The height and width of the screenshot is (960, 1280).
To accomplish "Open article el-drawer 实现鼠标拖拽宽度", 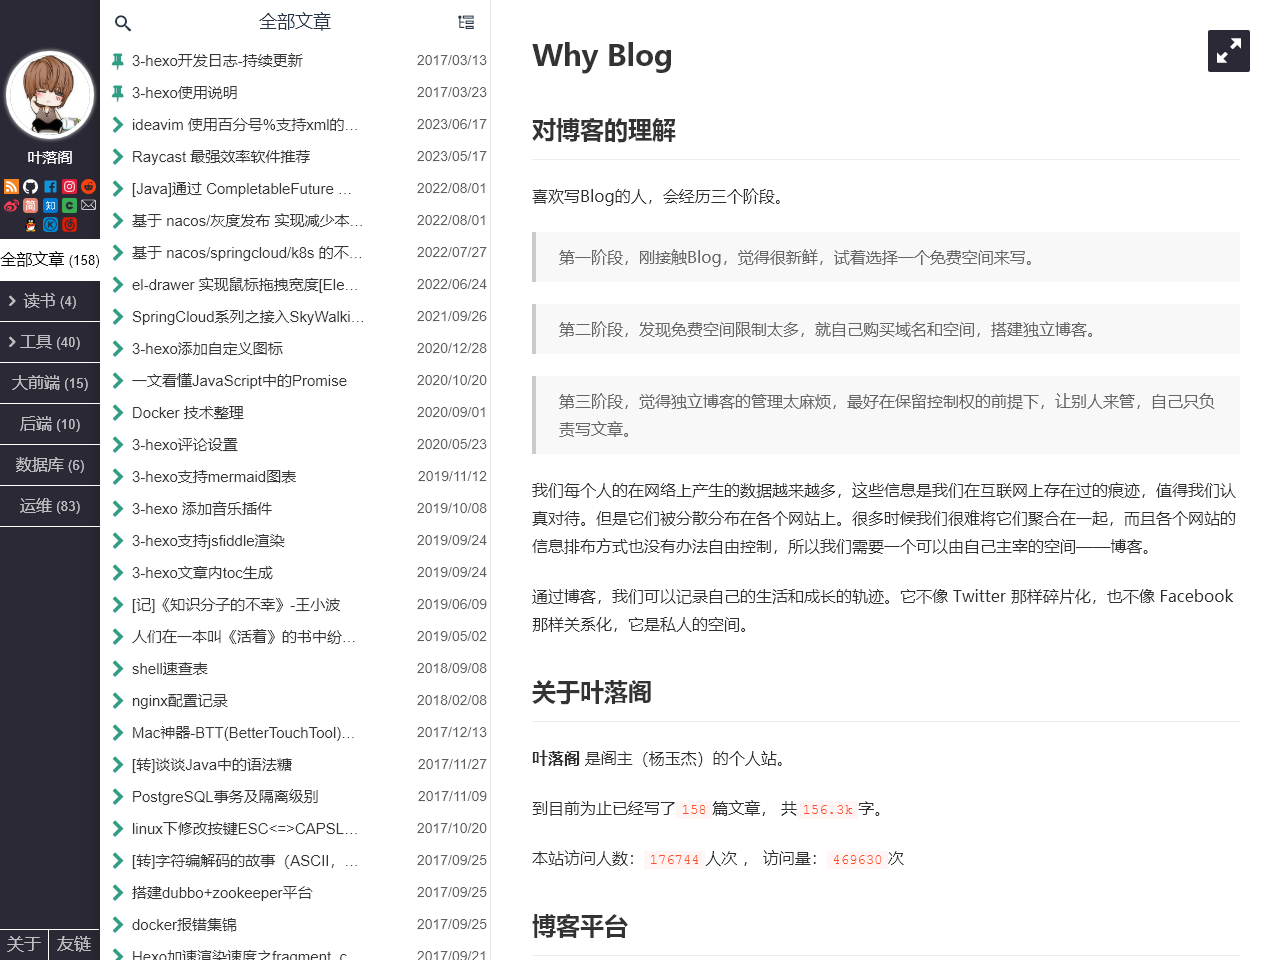I will (245, 285).
